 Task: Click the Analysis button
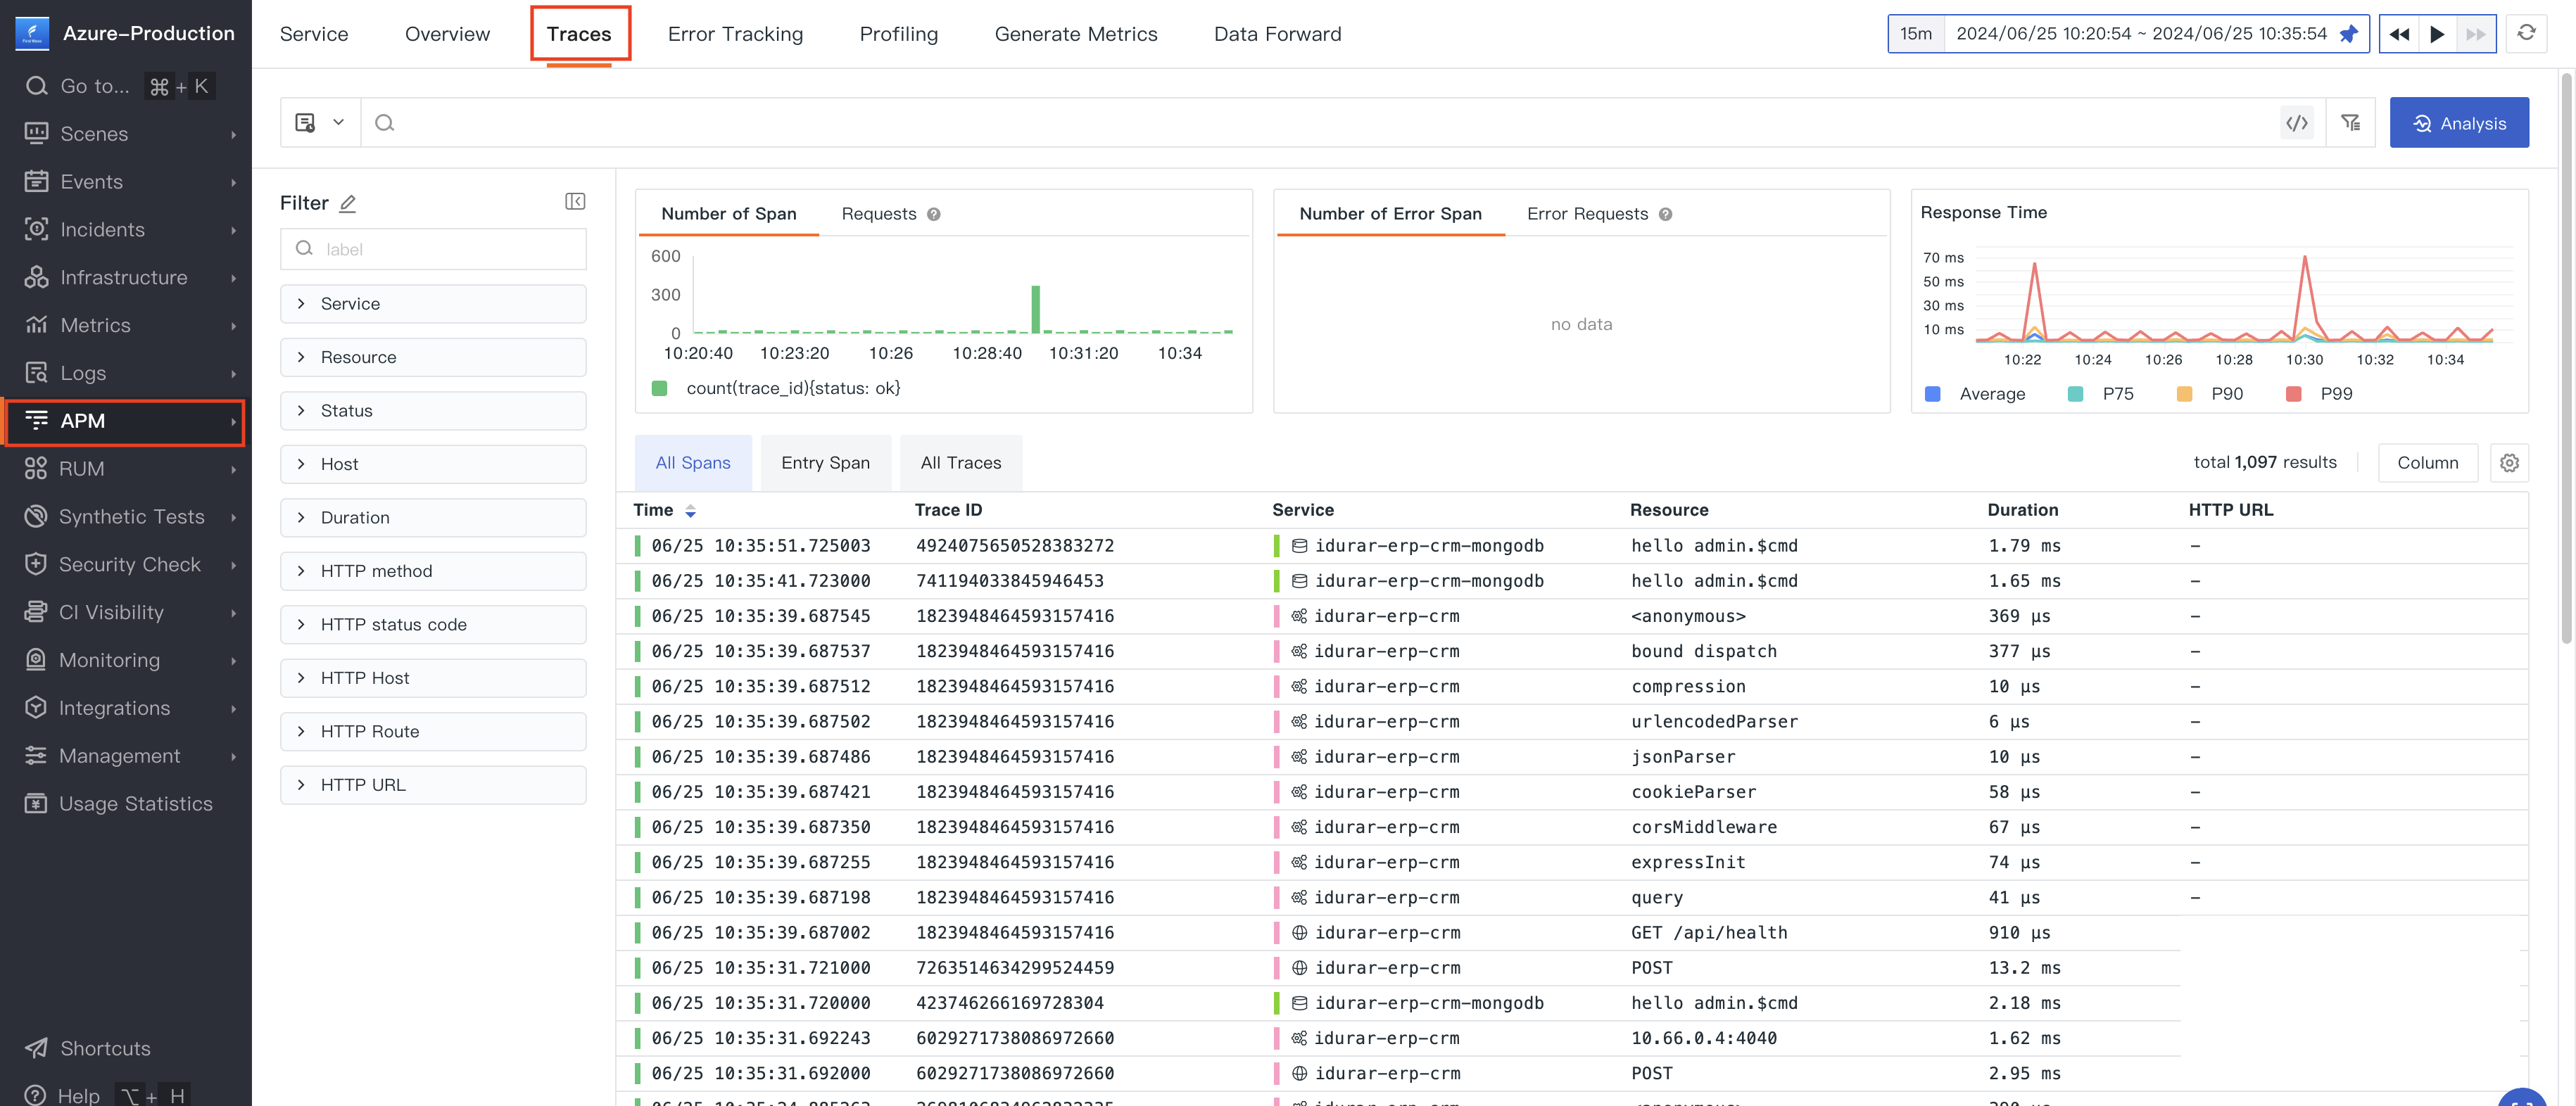pyautogui.click(x=2459, y=123)
